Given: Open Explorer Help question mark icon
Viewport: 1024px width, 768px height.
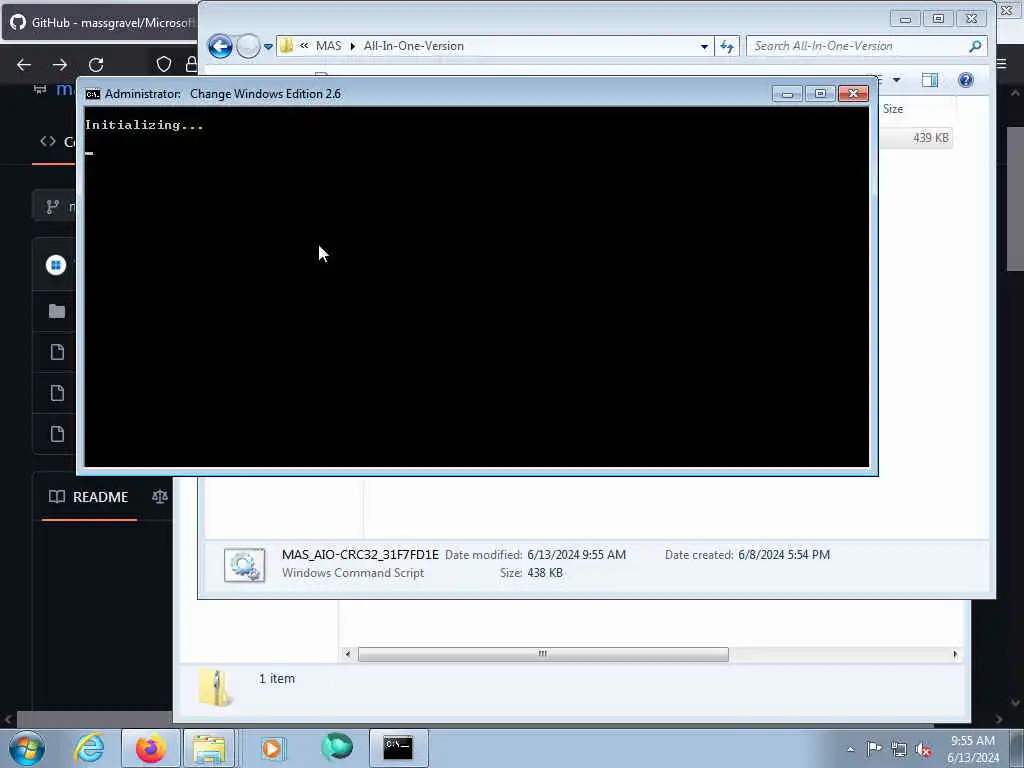Looking at the screenshot, I should pos(965,80).
